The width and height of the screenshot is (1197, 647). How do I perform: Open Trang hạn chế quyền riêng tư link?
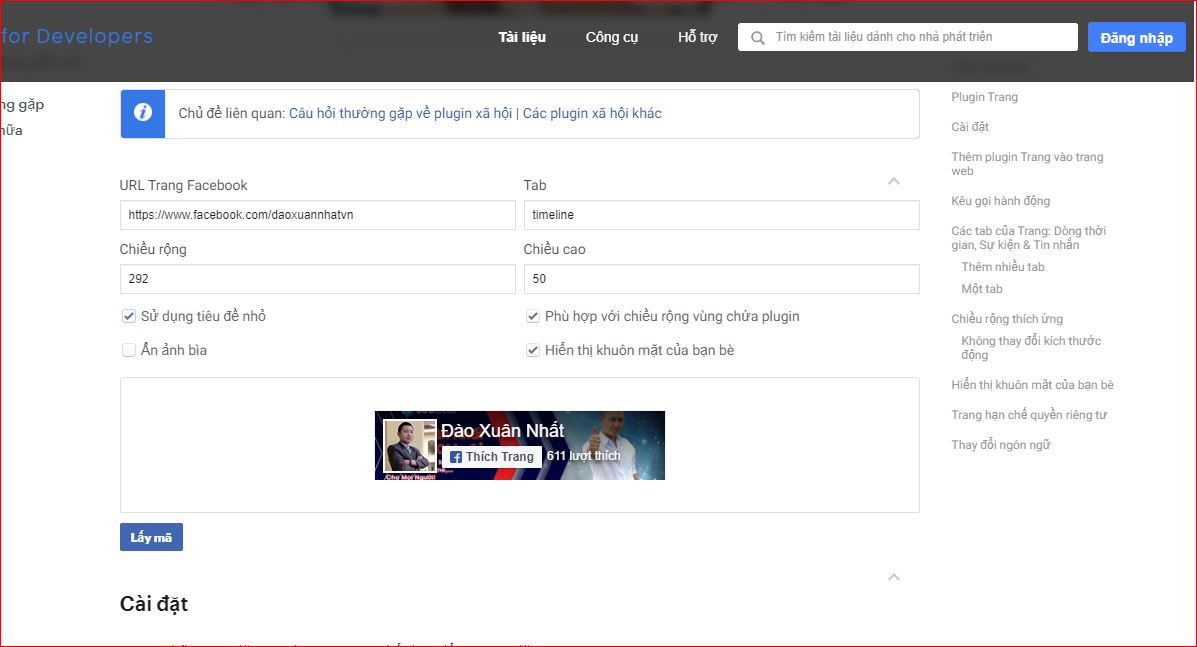(1029, 414)
